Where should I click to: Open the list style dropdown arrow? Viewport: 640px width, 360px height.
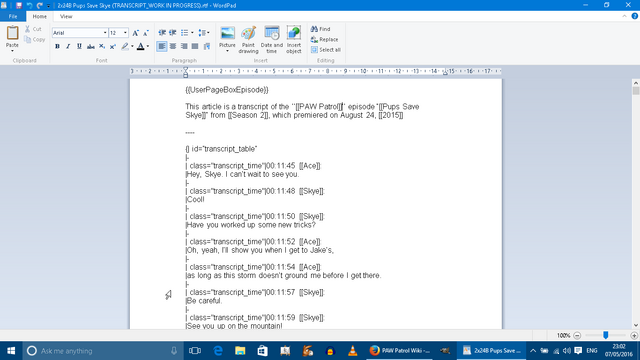(x=192, y=33)
